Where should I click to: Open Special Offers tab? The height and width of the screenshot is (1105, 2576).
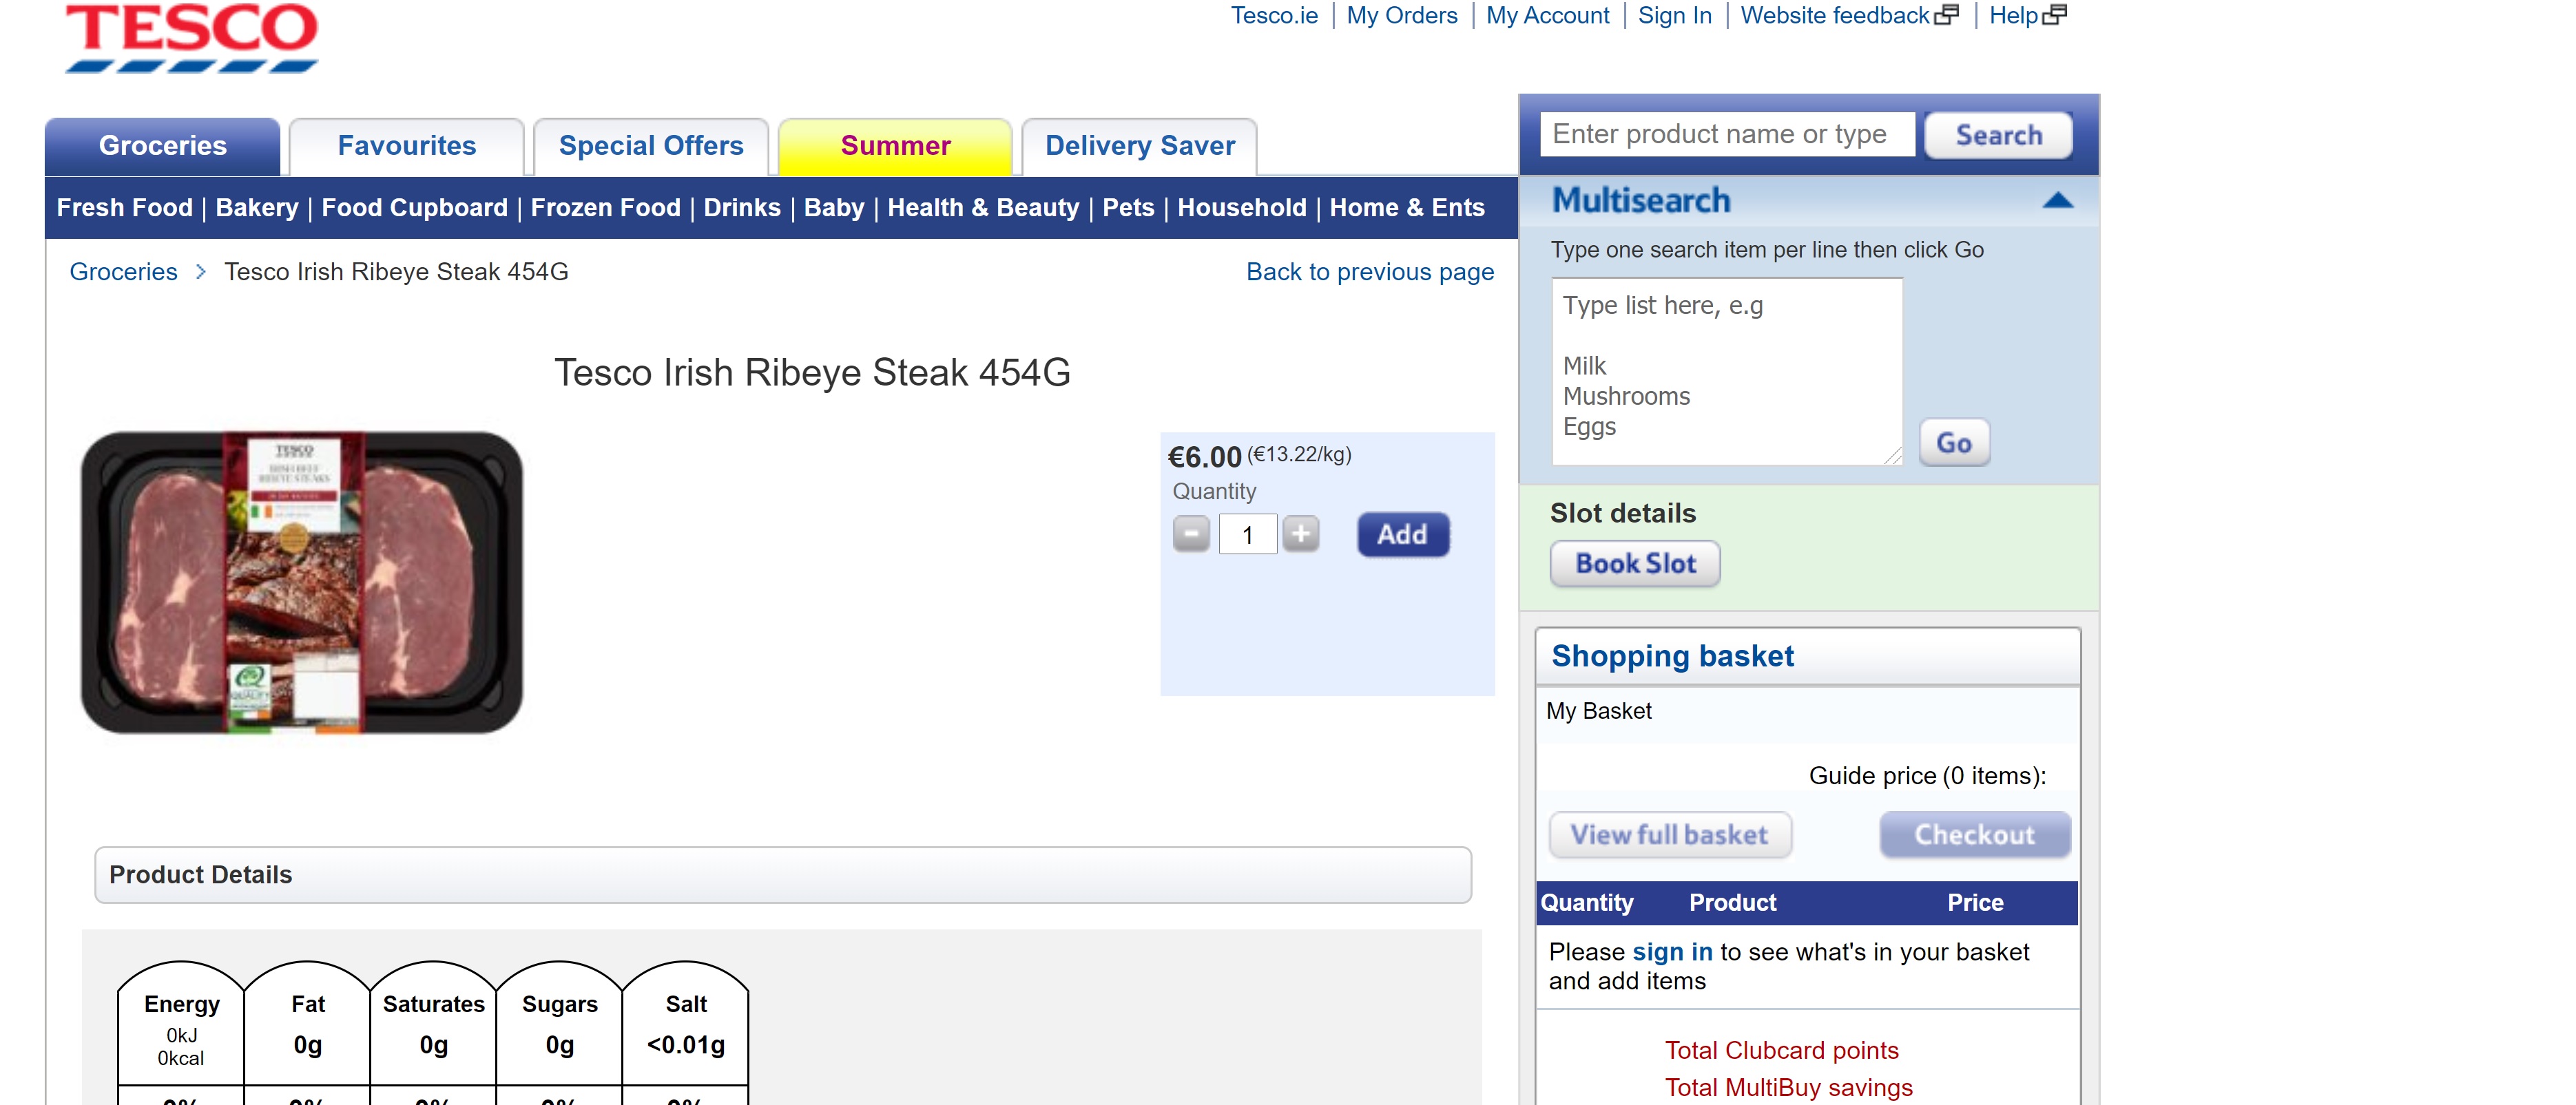tap(651, 146)
